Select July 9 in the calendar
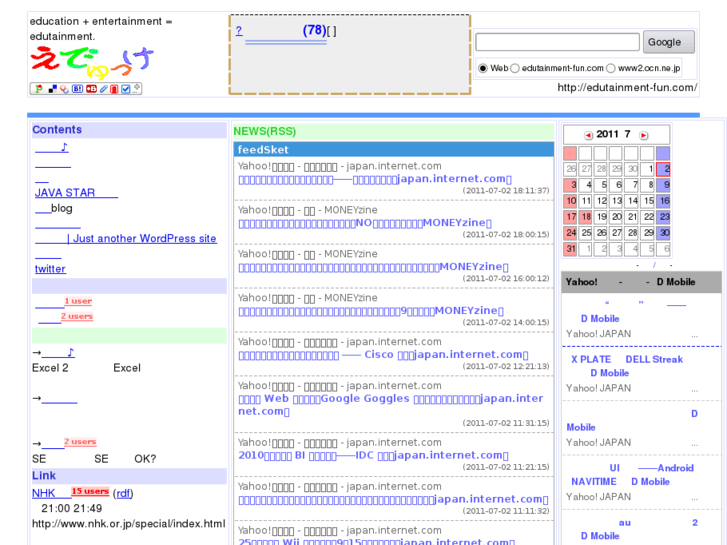 click(x=663, y=185)
